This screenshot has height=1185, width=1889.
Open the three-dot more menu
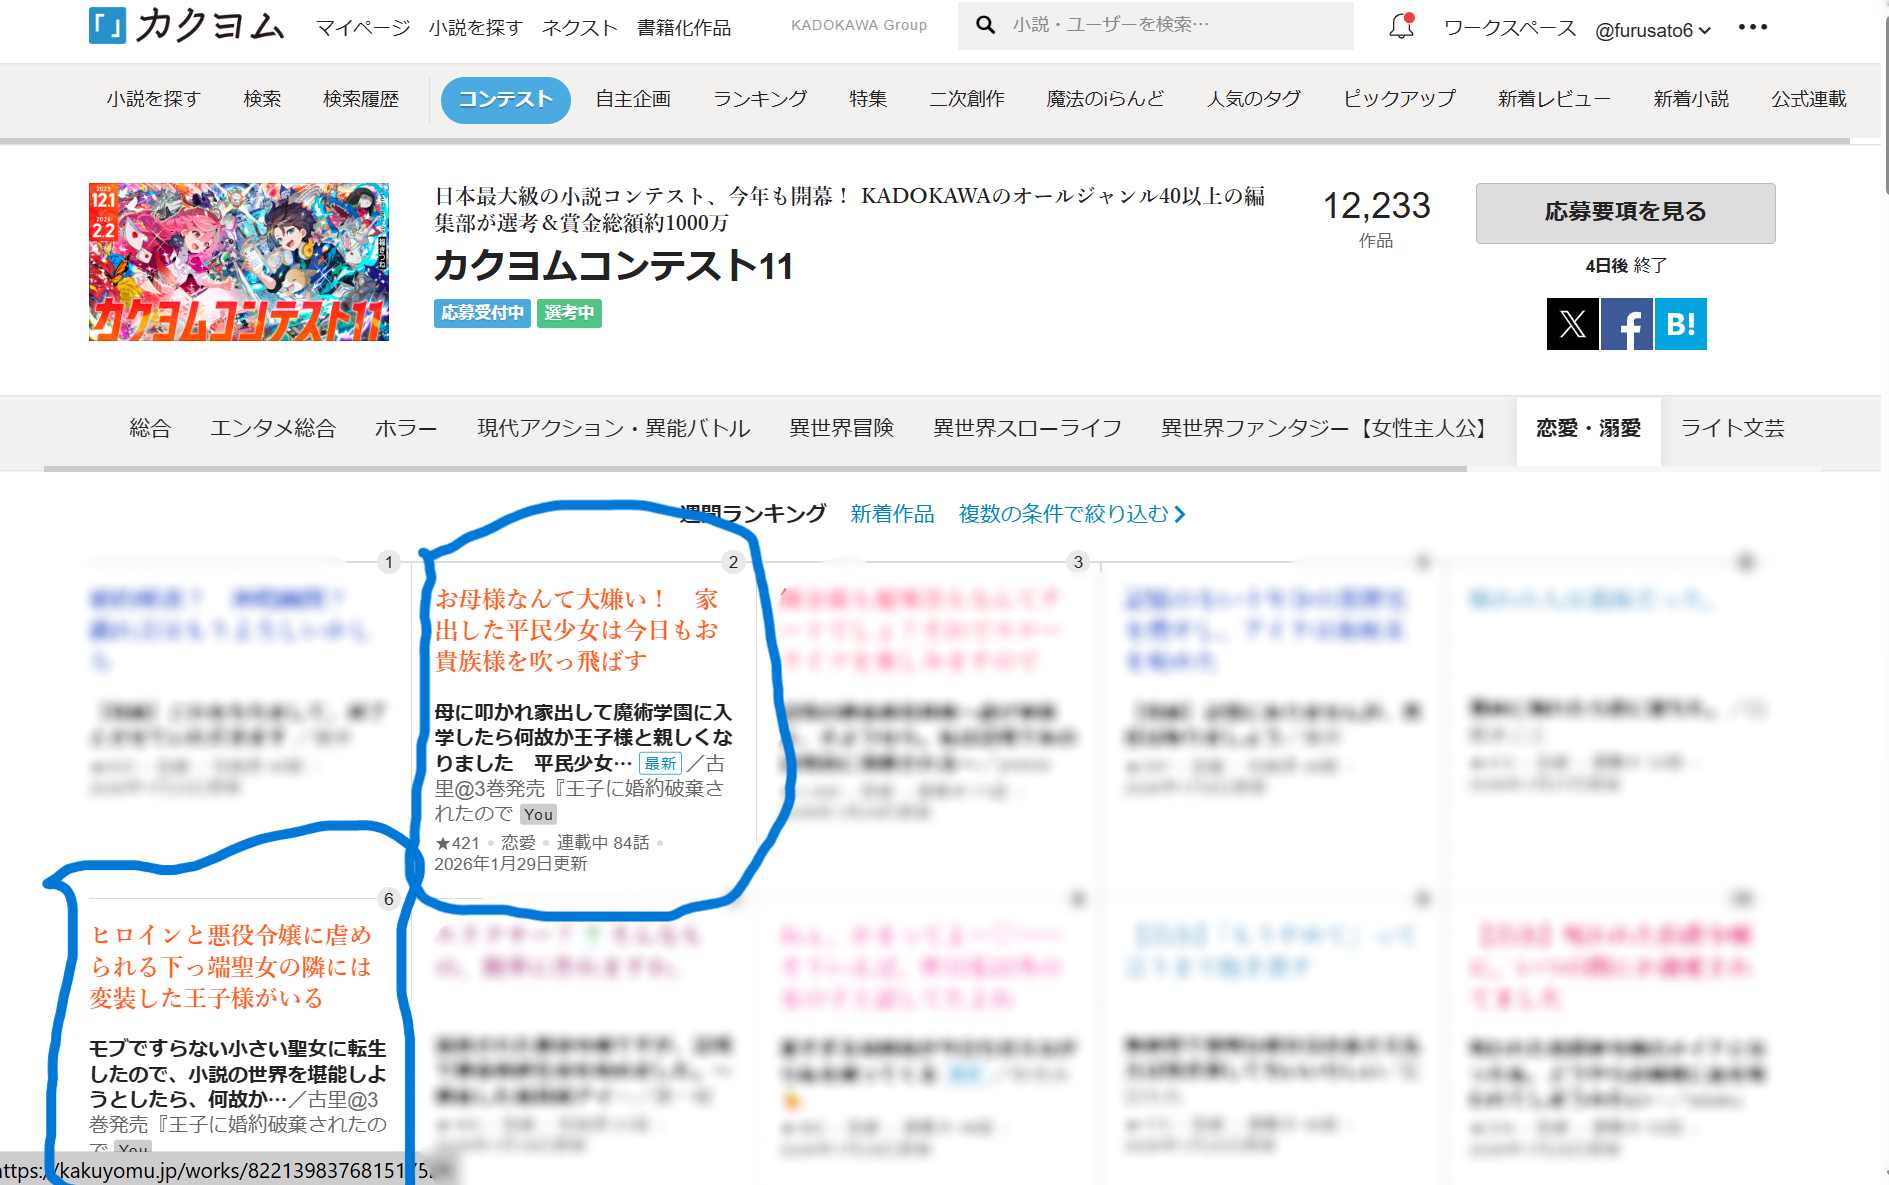pos(1752,27)
